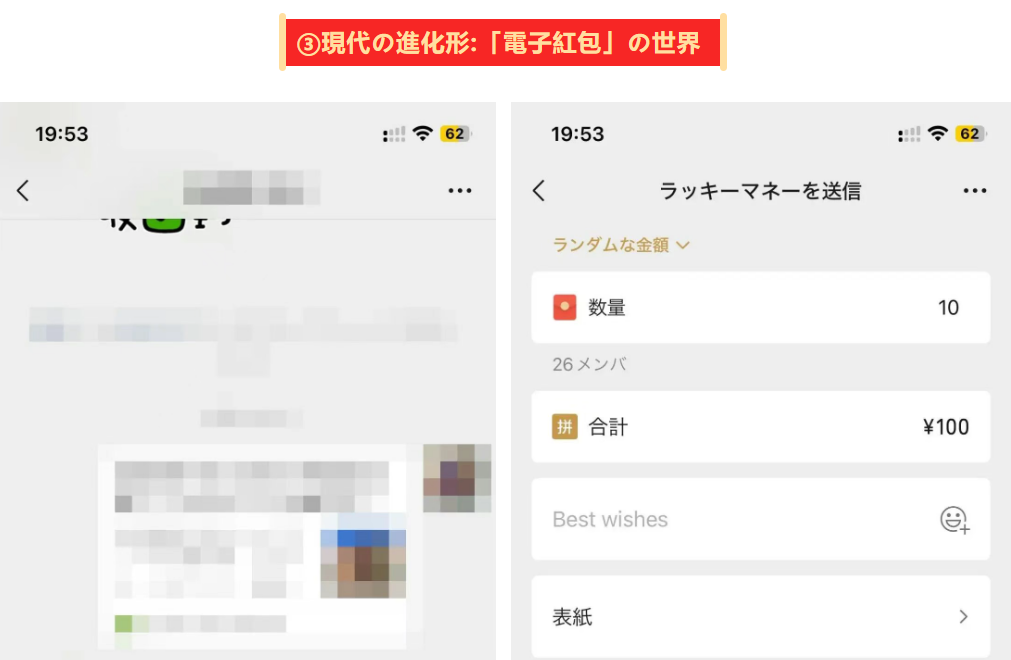The image size is (1011, 660).
Task: Tap the blurred chat title at top
Action: (251, 188)
